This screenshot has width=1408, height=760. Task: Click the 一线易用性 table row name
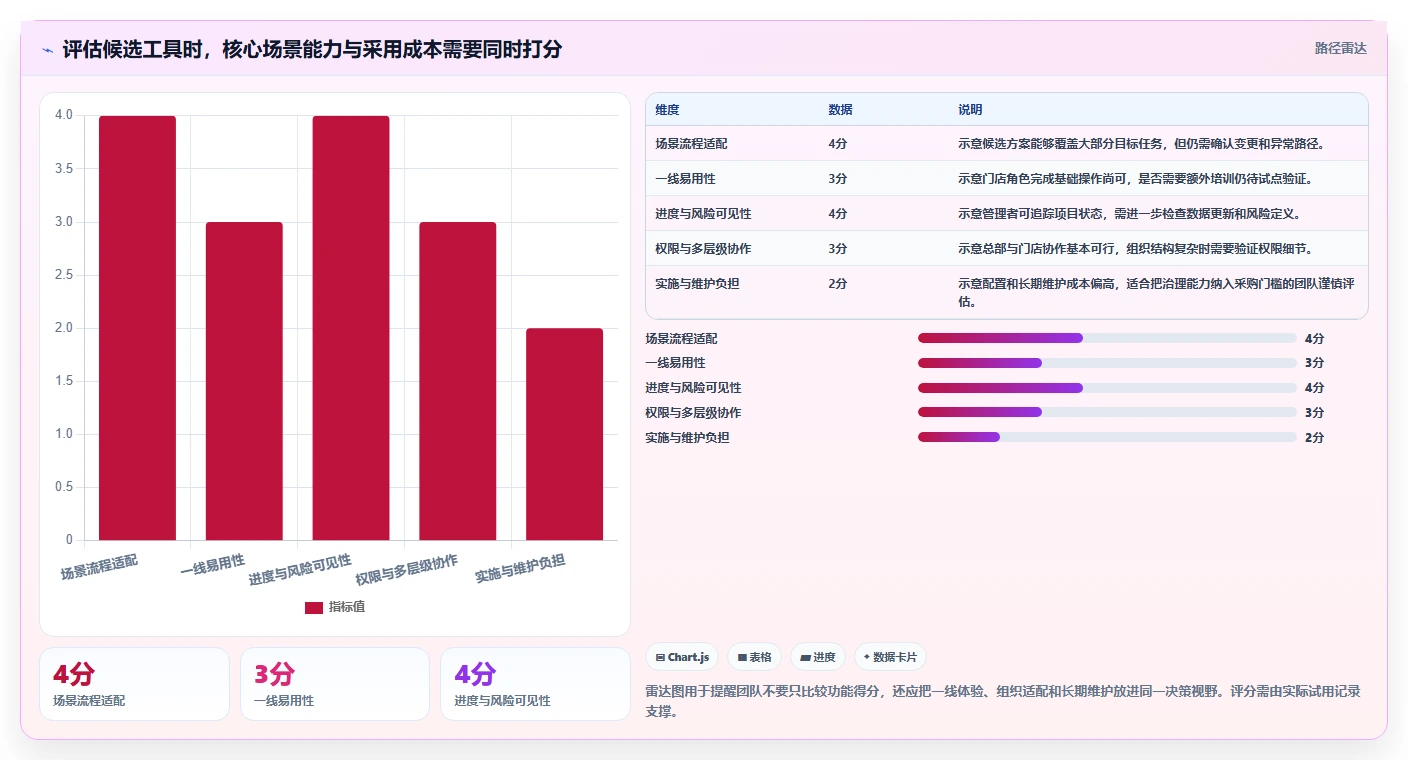(685, 178)
